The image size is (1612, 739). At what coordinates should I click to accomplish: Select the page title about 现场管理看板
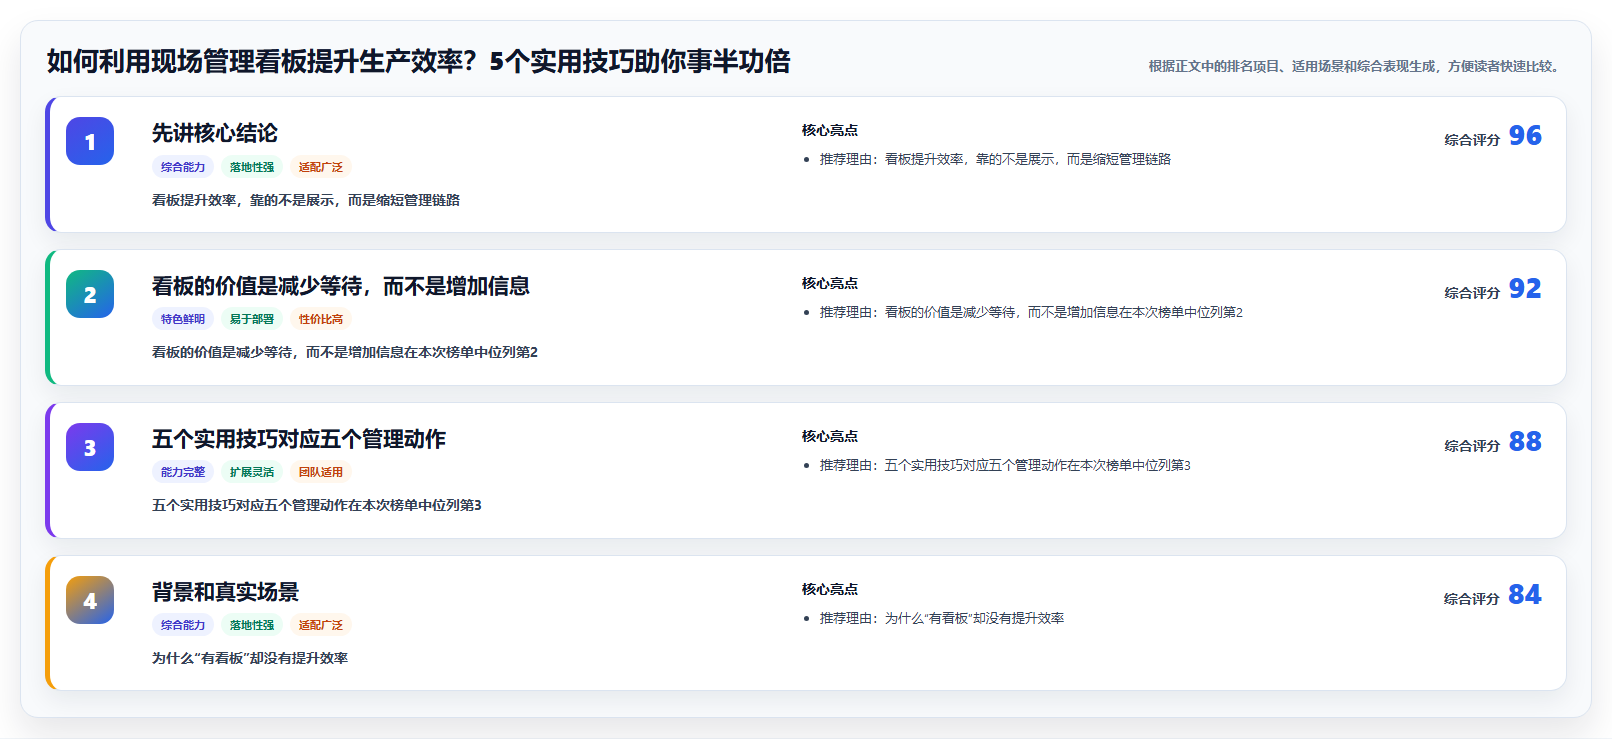coord(418,62)
